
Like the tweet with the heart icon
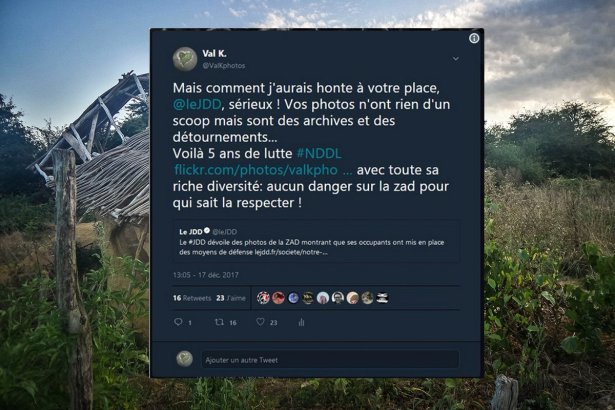pyautogui.click(x=260, y=322)
